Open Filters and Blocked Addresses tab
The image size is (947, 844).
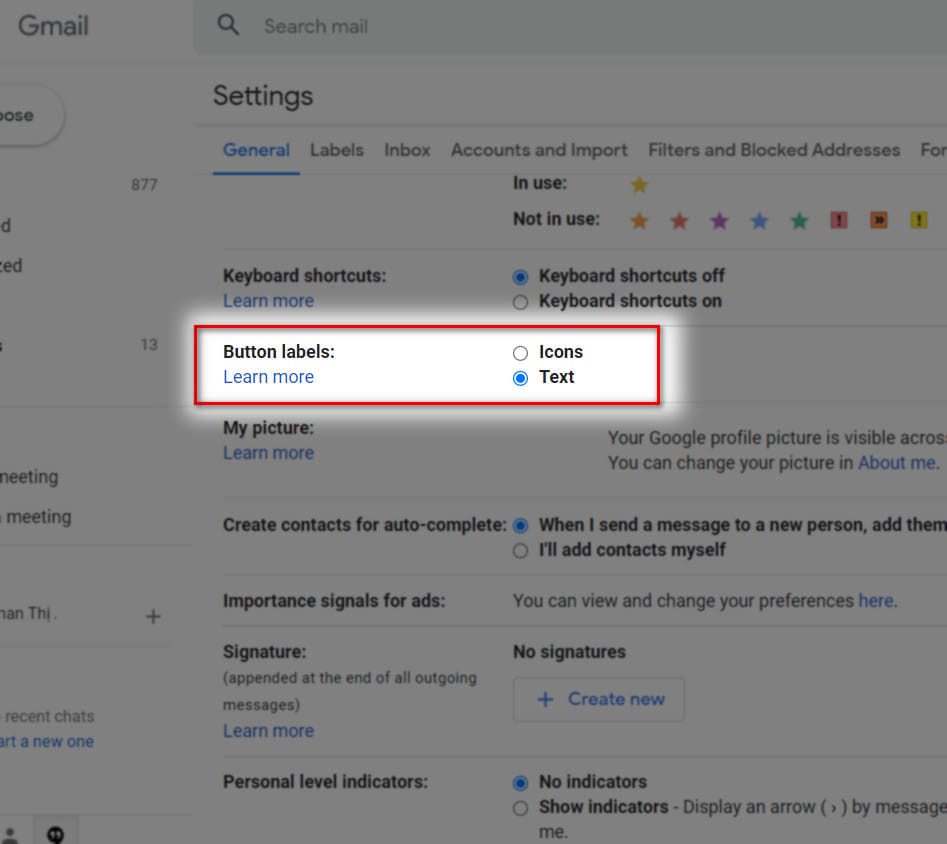(774, 150)
